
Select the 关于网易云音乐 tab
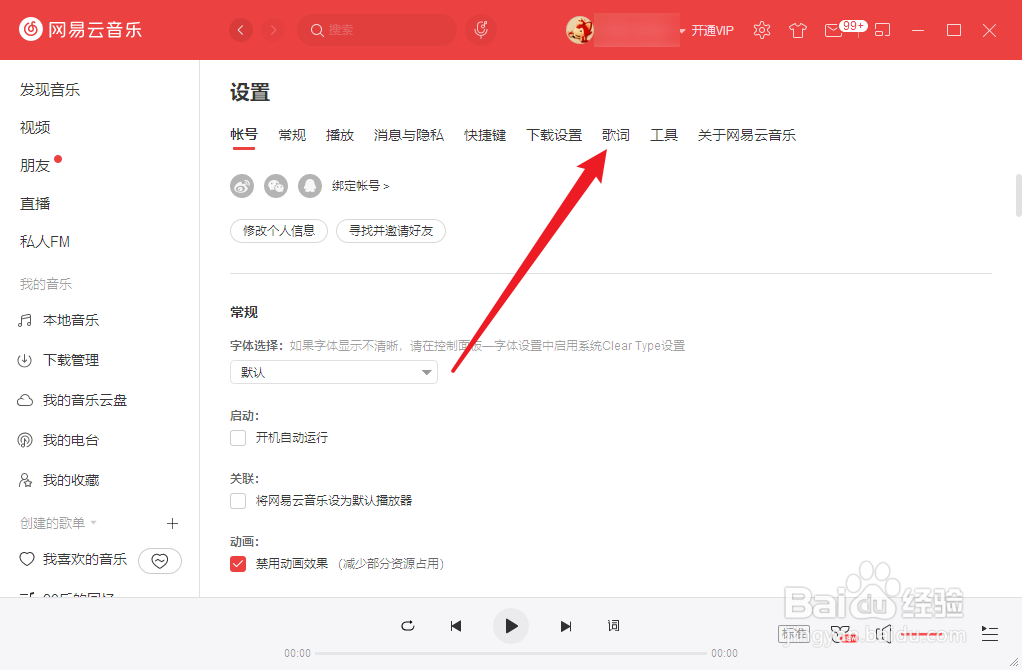tap(747, 135)
